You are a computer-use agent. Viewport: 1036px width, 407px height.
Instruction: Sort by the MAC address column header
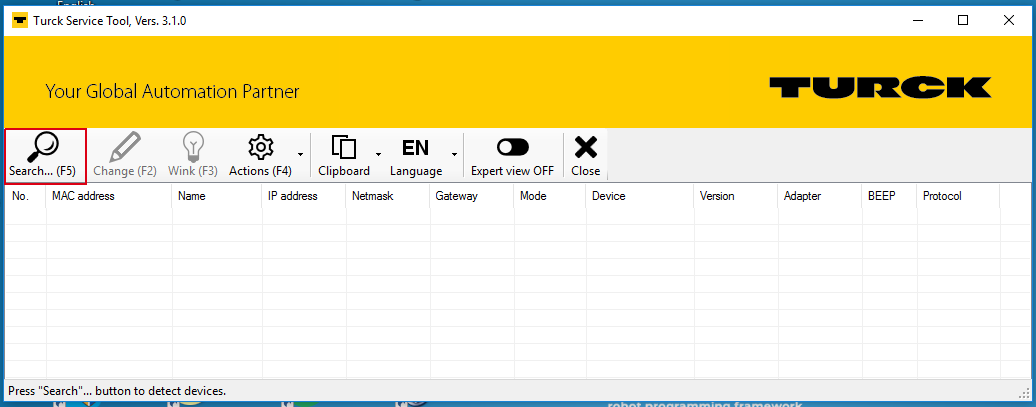click(109, 196)
